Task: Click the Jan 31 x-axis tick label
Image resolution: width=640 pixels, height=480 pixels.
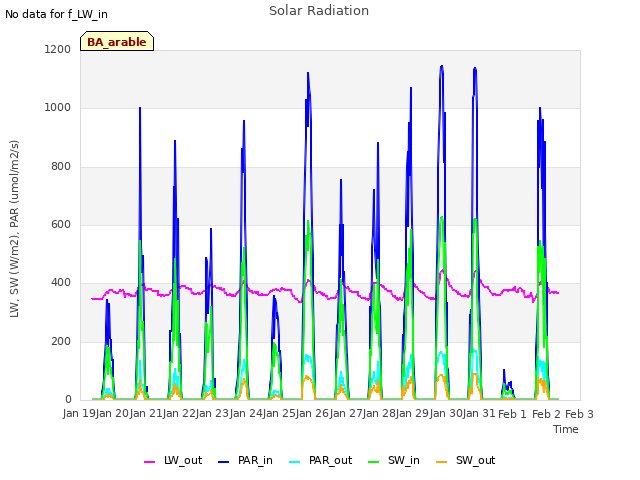Action: coord(479,414)
